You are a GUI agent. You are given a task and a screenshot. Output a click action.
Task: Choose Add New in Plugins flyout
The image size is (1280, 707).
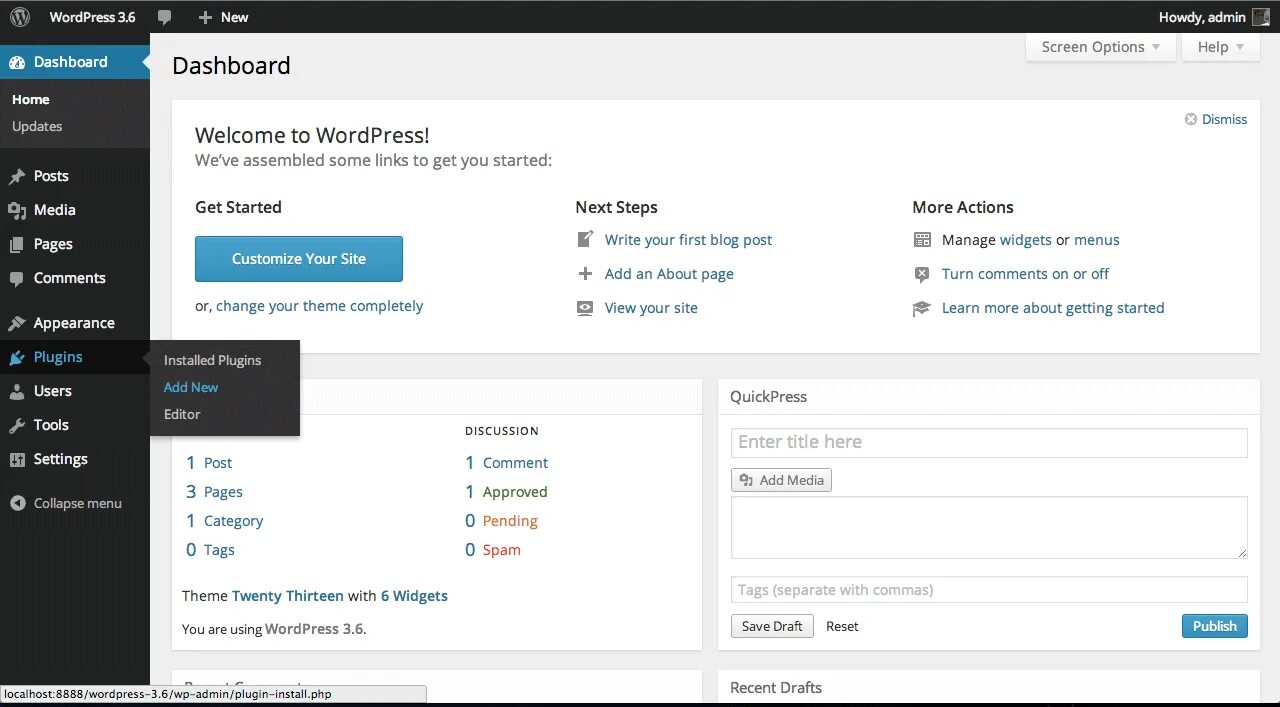coord(191,387)
